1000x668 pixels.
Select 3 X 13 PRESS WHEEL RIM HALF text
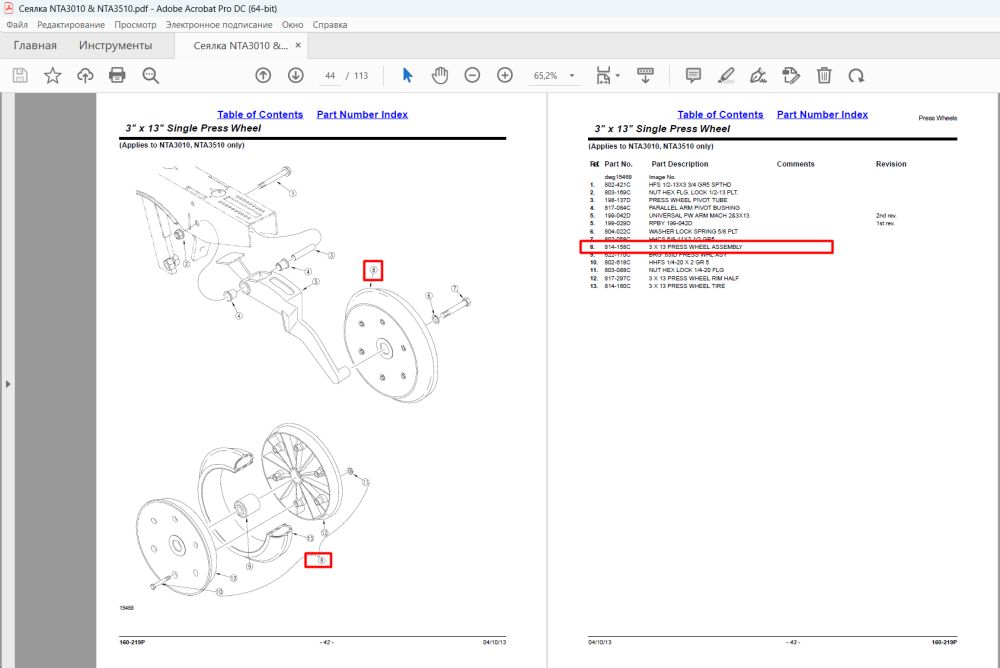[x=694, y=278]
